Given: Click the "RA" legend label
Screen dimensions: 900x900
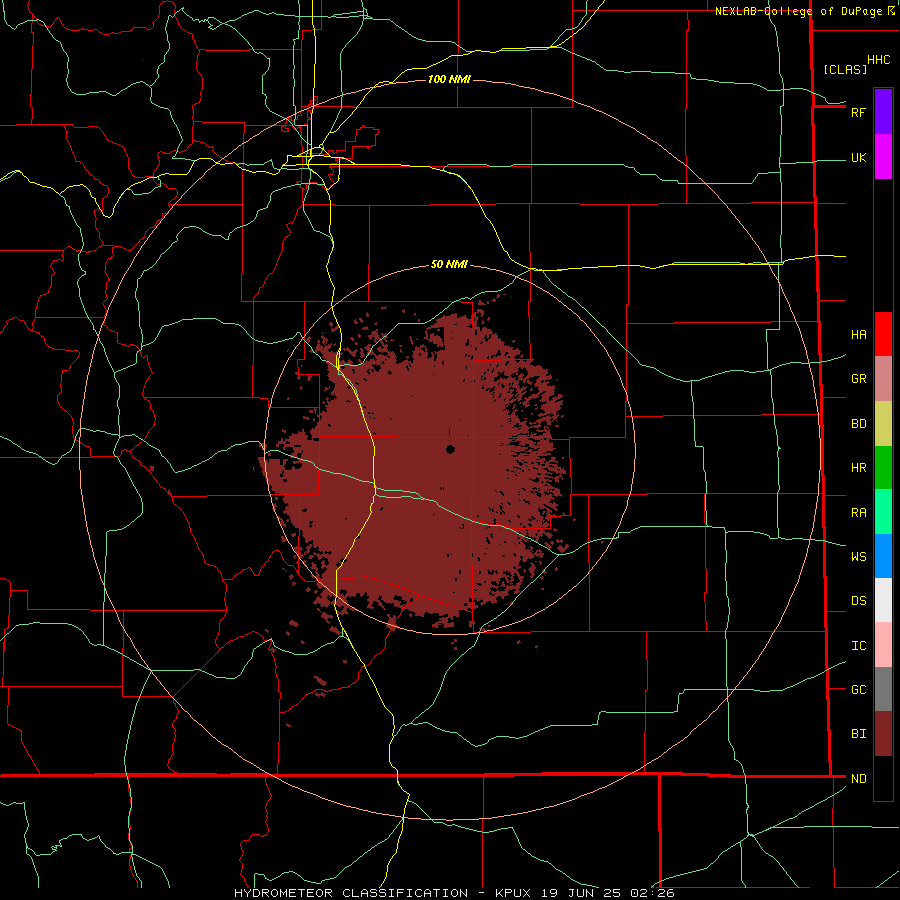Looking at the screenshot, I should [x=859, y=513].
